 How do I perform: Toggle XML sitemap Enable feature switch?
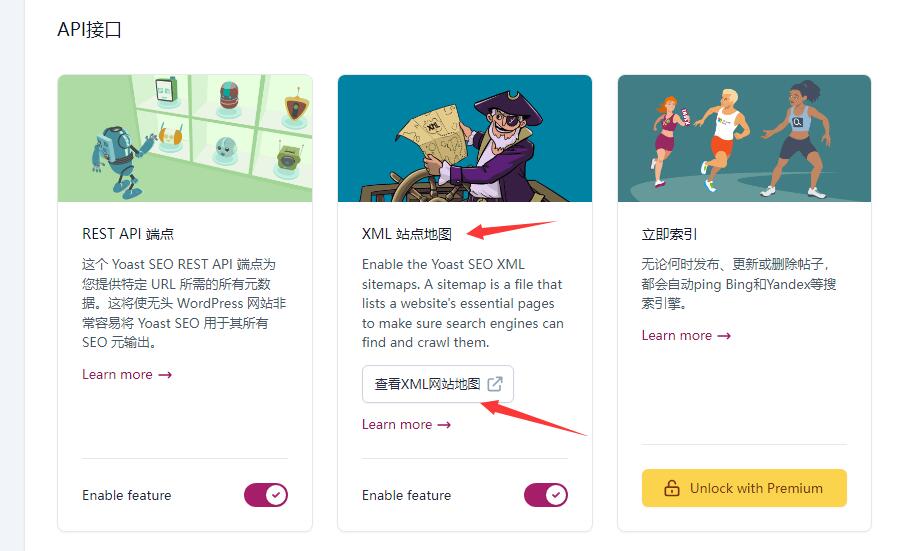coord(546,495)
